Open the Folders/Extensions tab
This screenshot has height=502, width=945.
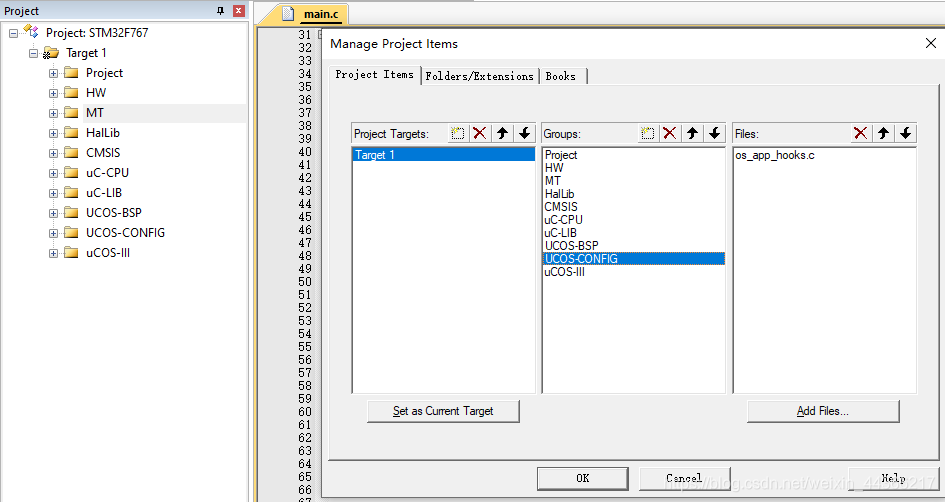(x=480, y=76)
